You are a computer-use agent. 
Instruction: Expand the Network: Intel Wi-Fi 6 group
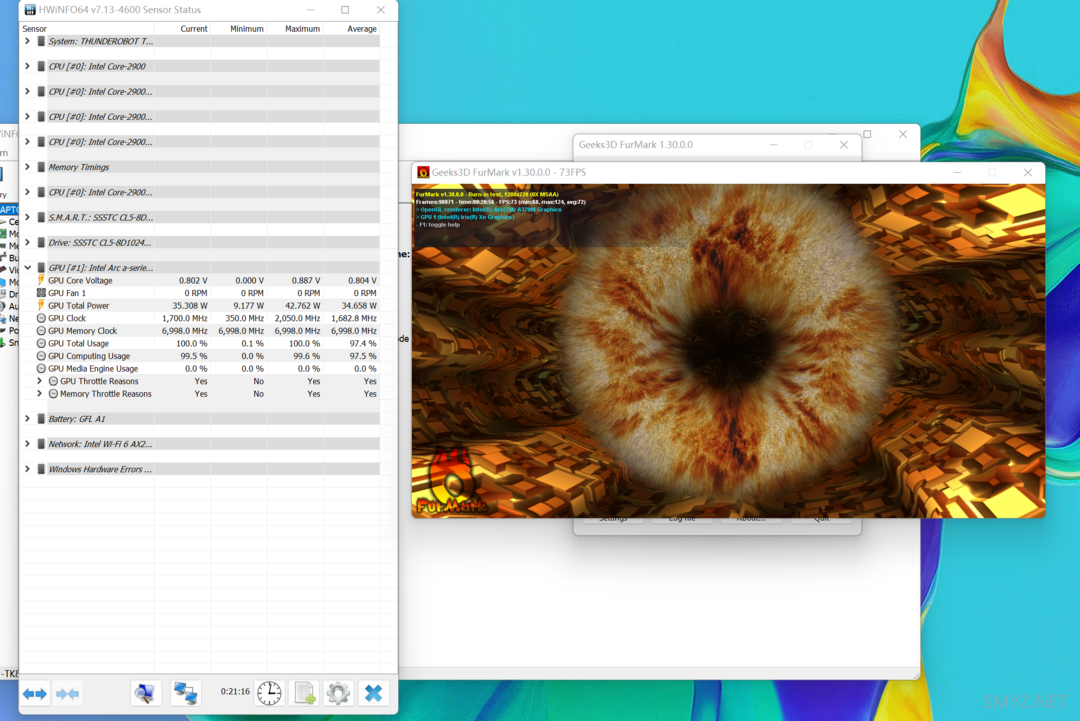click(x=27, y=443)
